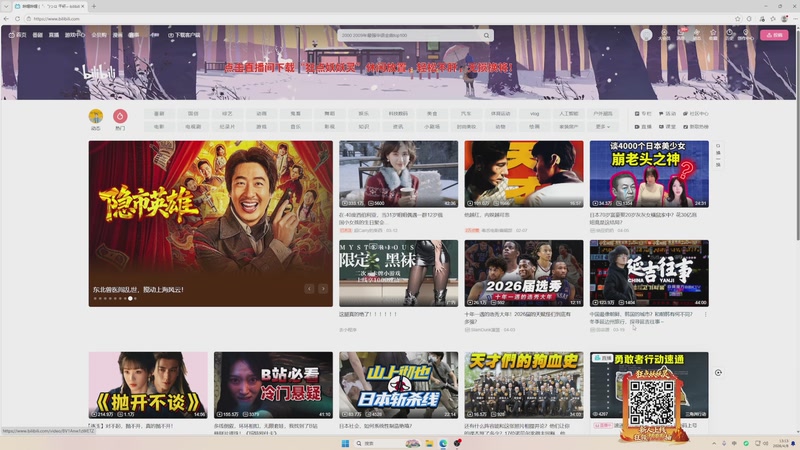This screenshot has width=800, height=450.
Task: Select the vlog category chip
Action: pyautogui.click(x=534, y=113)
